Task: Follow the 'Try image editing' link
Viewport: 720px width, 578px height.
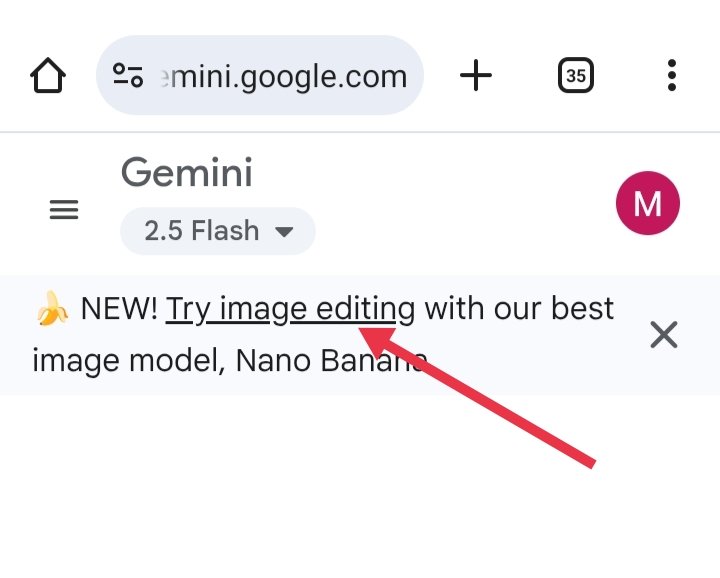Action: point(290,309)
